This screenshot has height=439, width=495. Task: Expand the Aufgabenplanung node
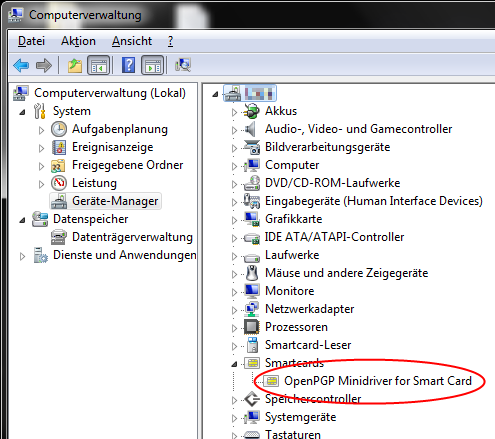pyautogui.click(x=41, y=130)
